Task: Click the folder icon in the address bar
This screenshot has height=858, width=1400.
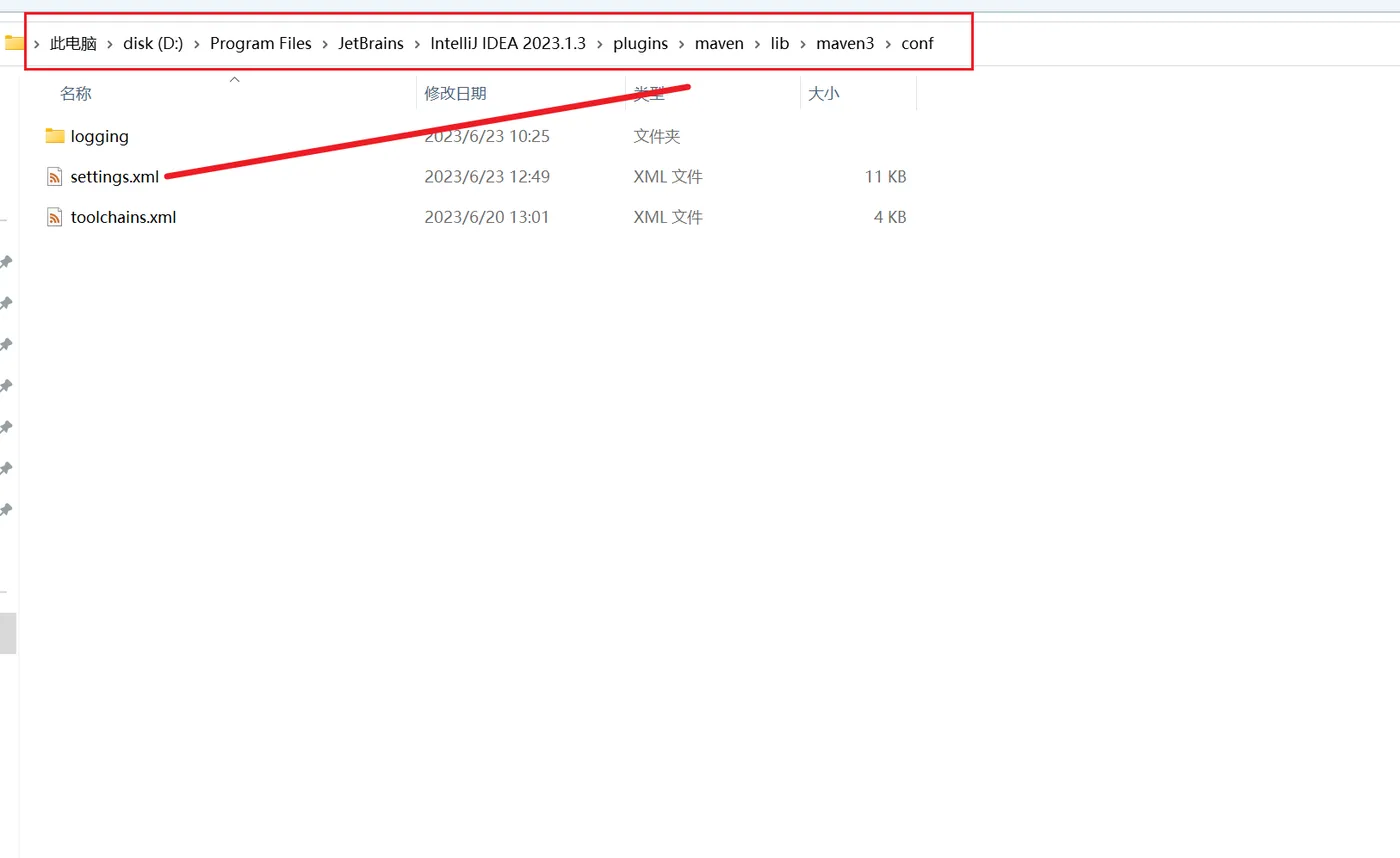Action: click(x=13, y=43)
